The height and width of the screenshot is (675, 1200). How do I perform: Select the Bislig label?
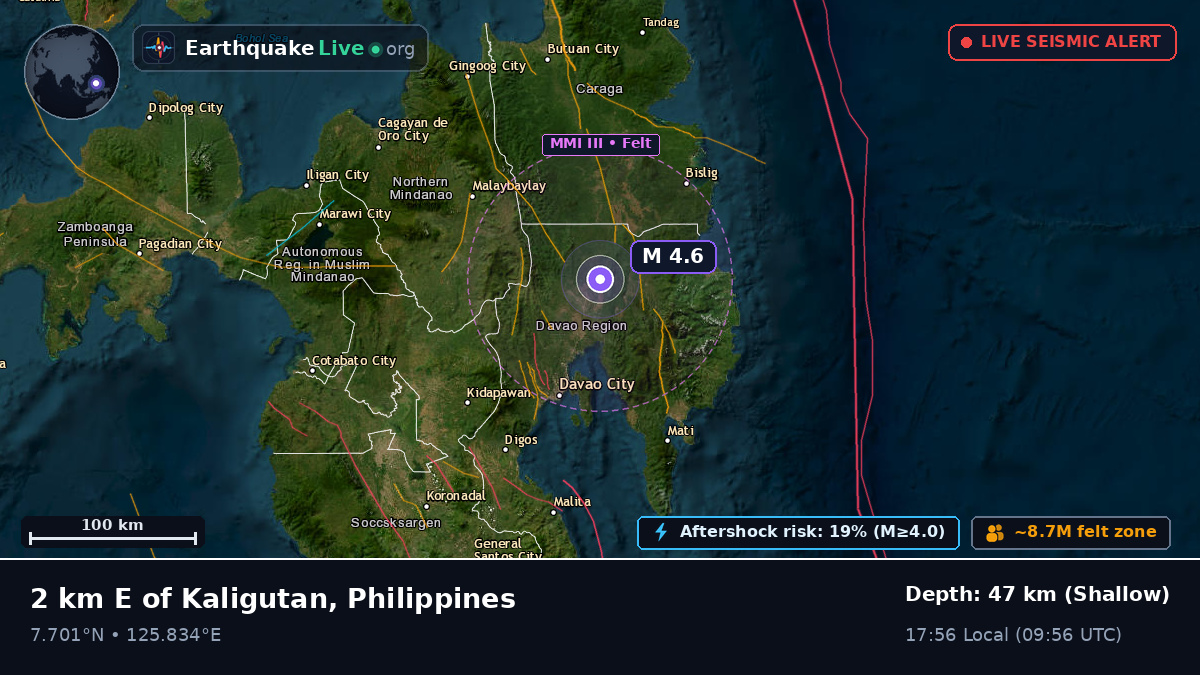pyautogui.click(x=702, y=173)
